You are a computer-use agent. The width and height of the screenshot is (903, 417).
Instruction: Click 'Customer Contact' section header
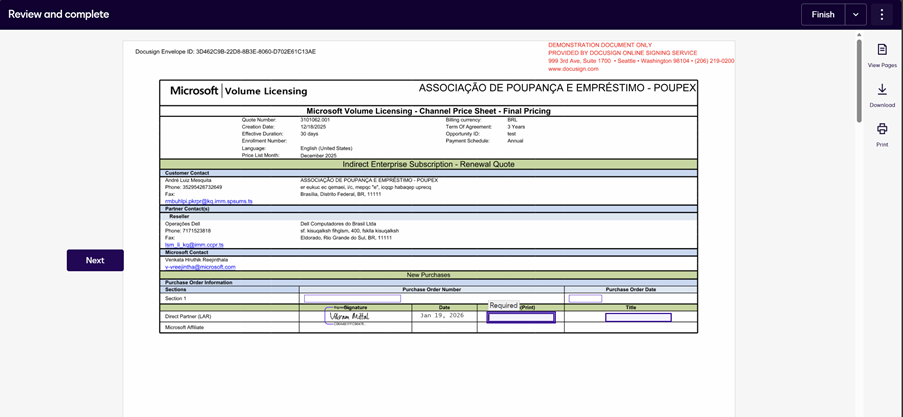pos(187,173)
